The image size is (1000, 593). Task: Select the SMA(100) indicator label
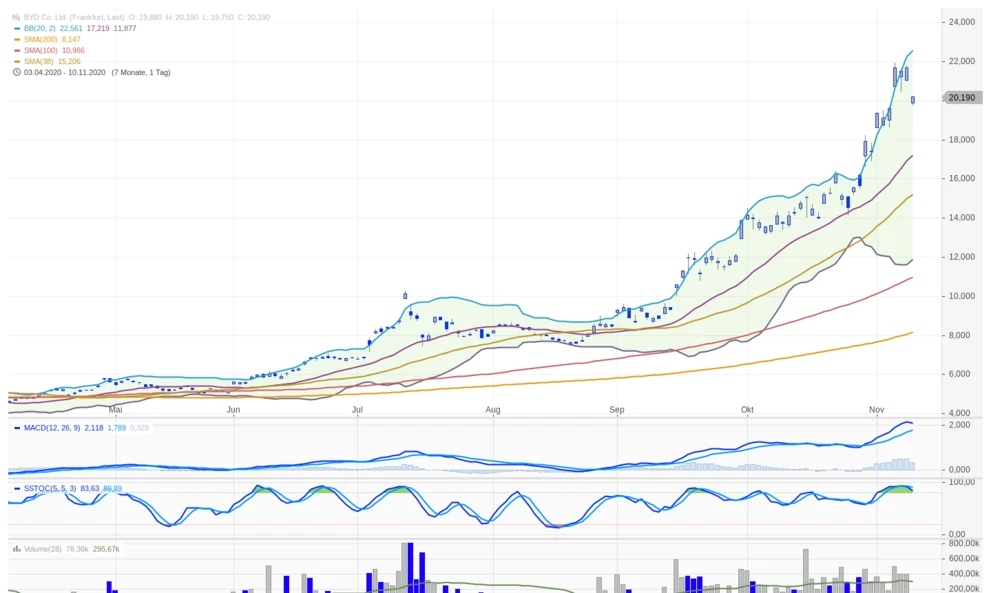tap(40, 50)
